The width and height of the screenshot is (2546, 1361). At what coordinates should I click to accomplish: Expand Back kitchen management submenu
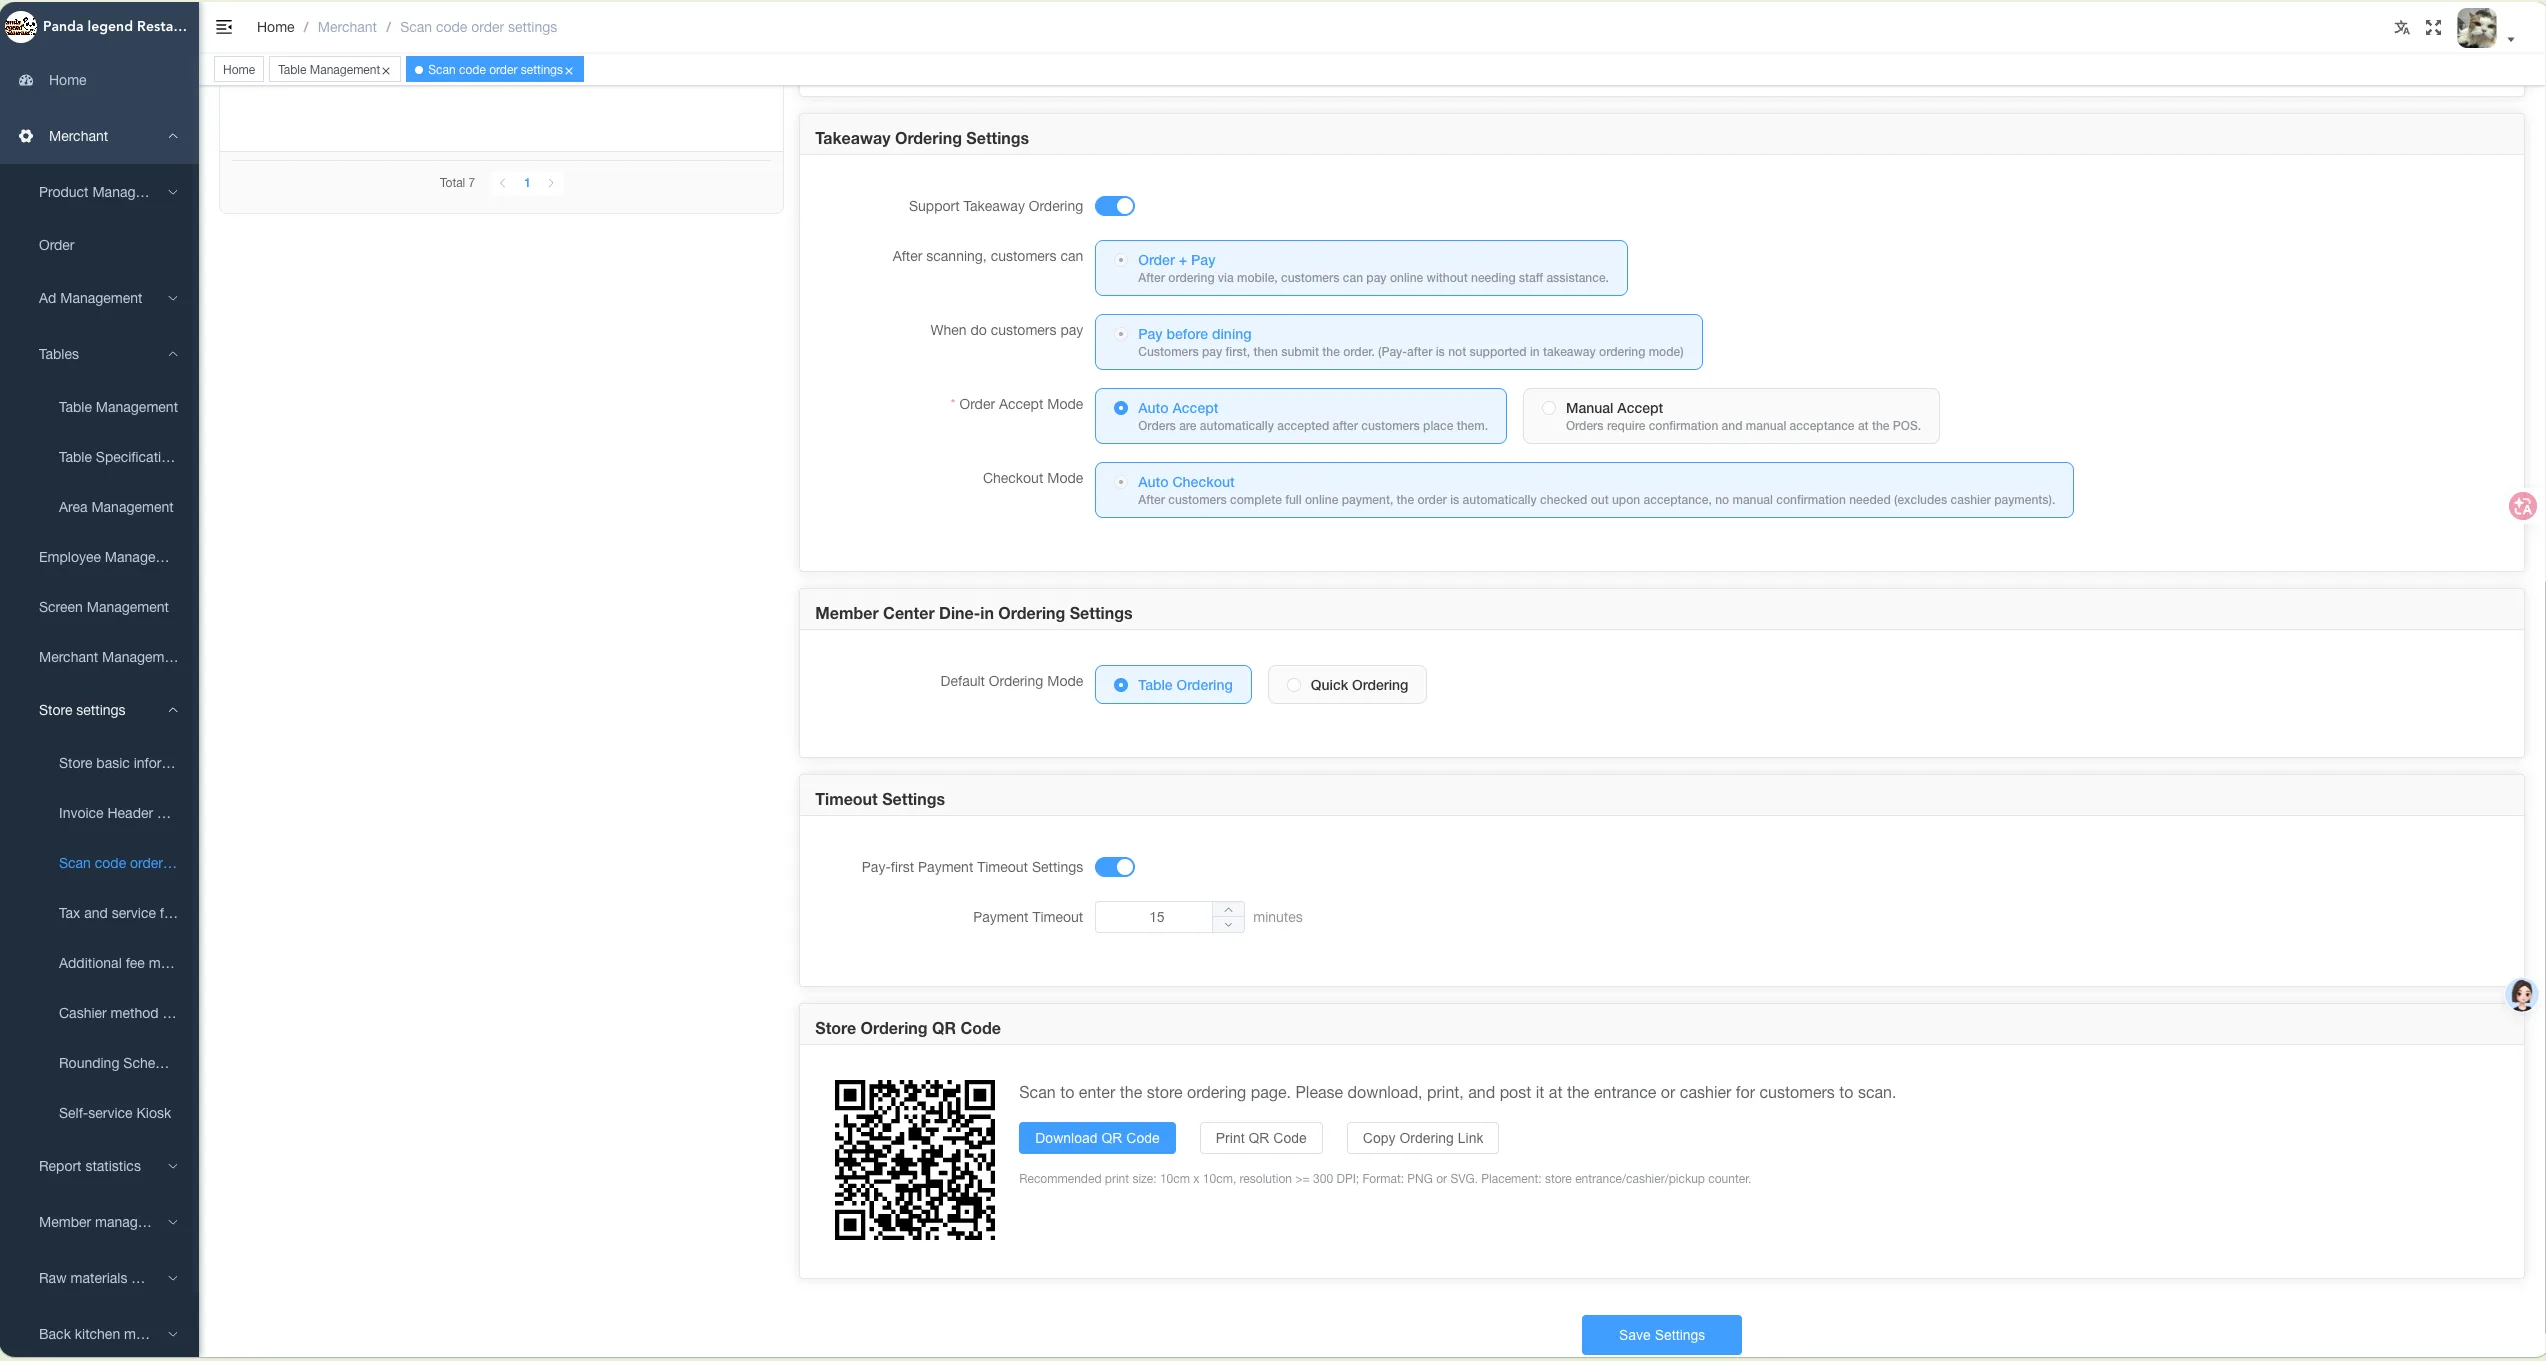click(173, 1334)
